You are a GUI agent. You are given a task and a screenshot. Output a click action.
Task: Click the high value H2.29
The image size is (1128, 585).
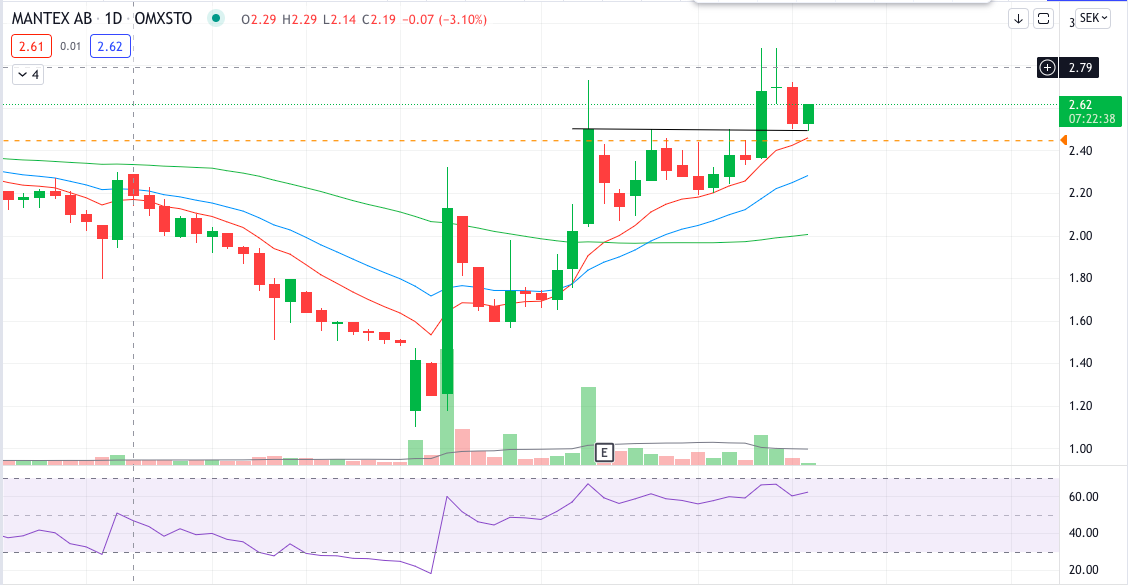[x=299, y=19]
